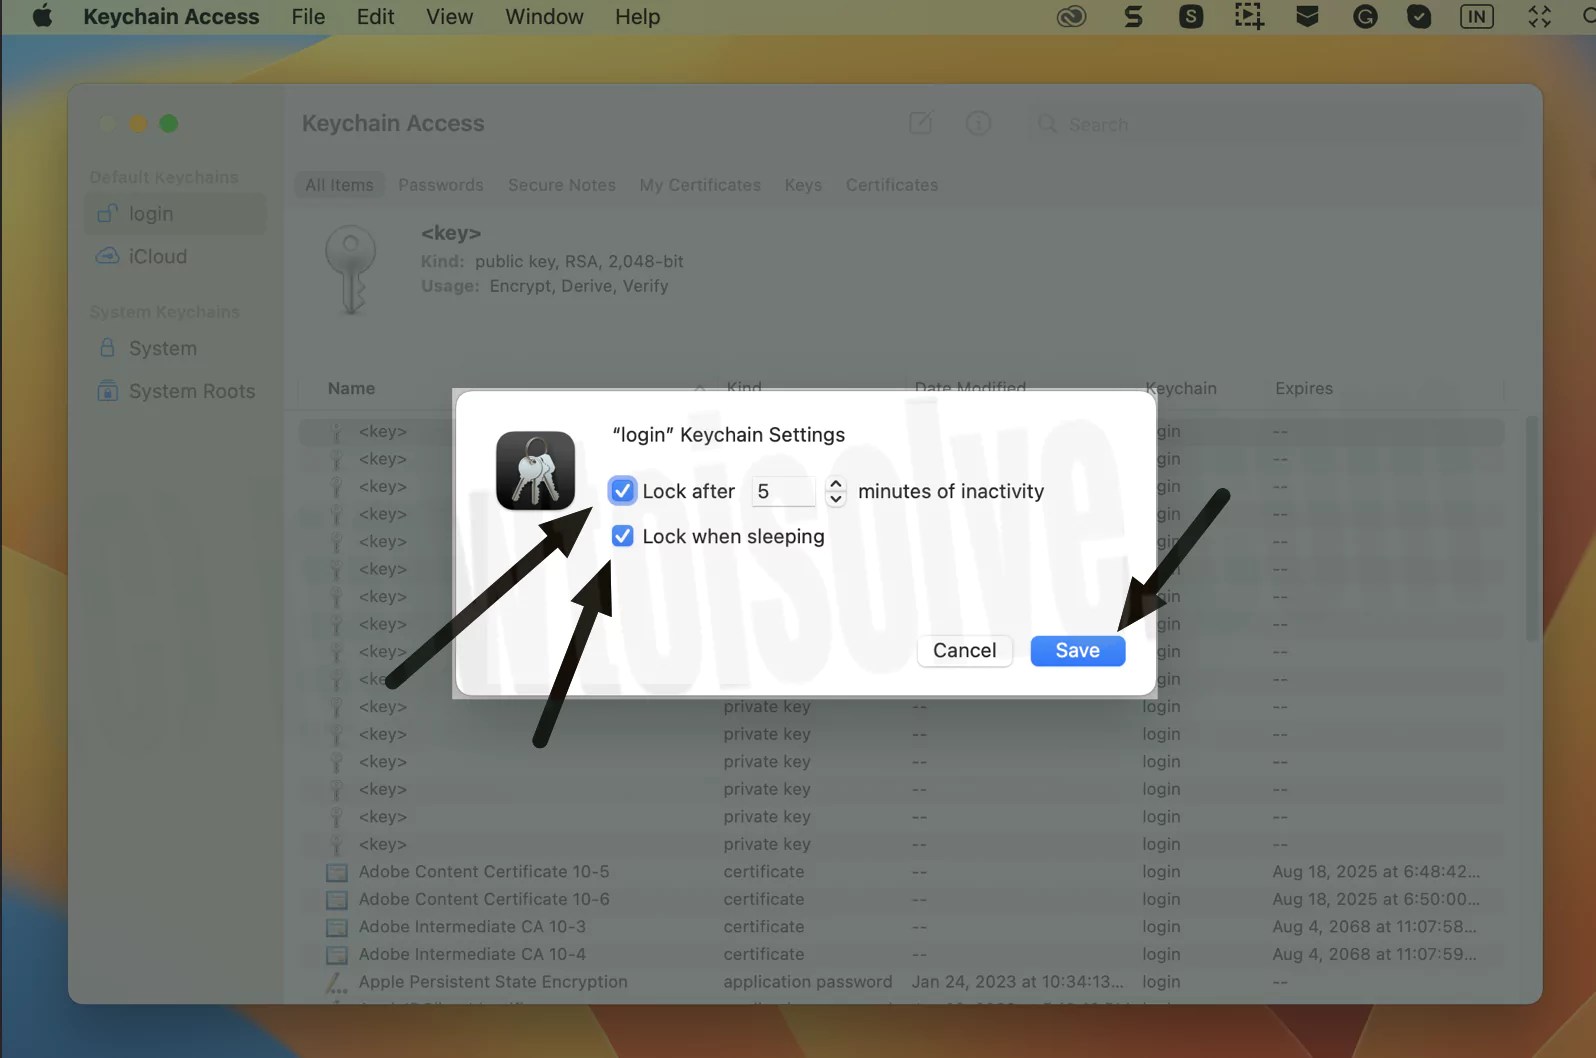Sort by the Expires column header
The image size is (1596, 1058).
pos(1303,388)
